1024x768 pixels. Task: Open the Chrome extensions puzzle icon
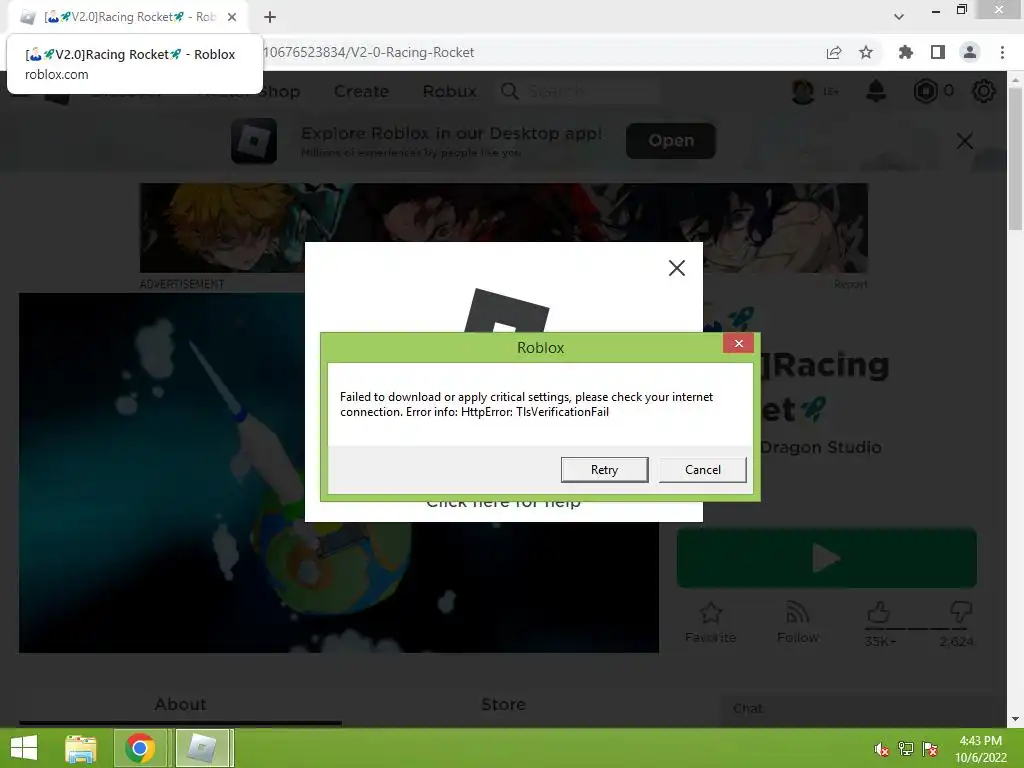905,52
